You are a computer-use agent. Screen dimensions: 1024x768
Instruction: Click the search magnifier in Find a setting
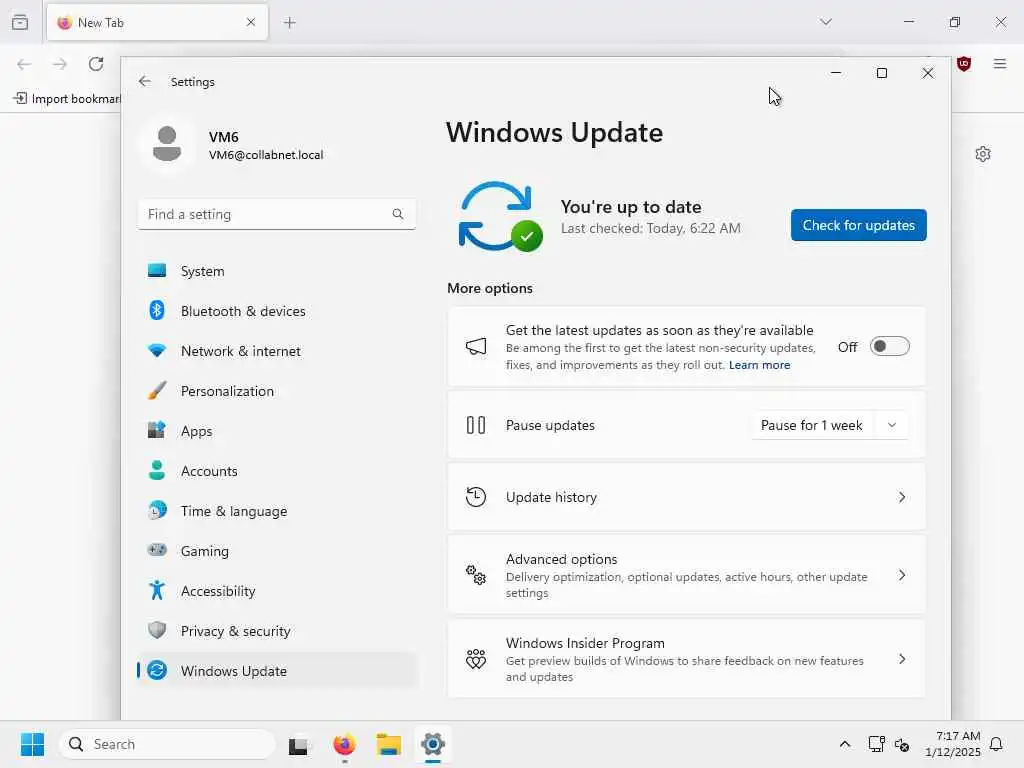(398, 214)
